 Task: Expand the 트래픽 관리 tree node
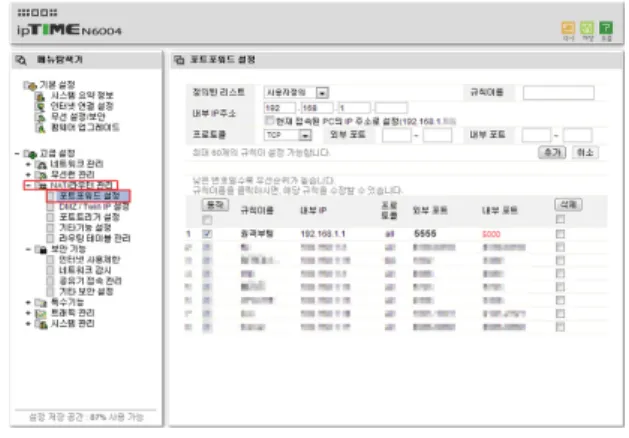[x=28, y=313]
